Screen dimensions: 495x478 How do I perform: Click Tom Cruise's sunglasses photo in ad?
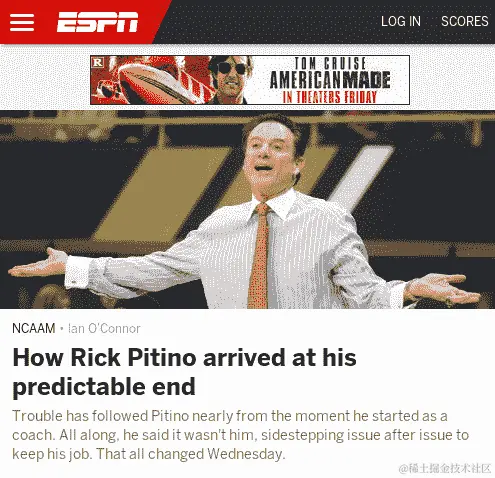231,79
